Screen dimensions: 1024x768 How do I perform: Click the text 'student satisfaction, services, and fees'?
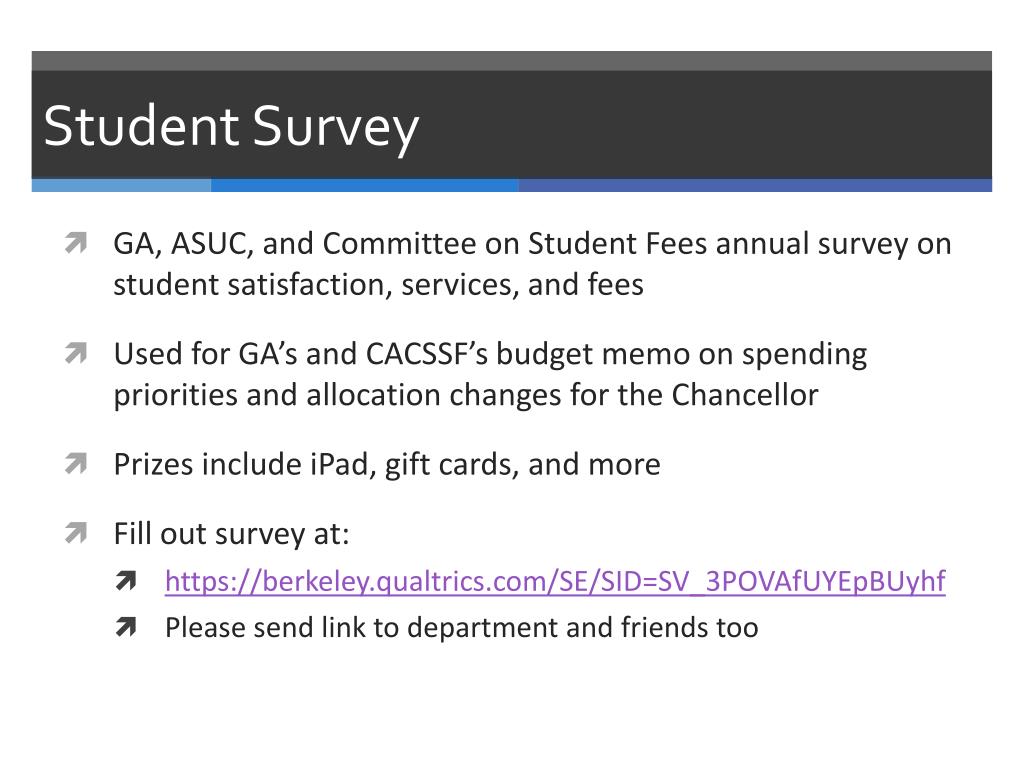point(378,285)
